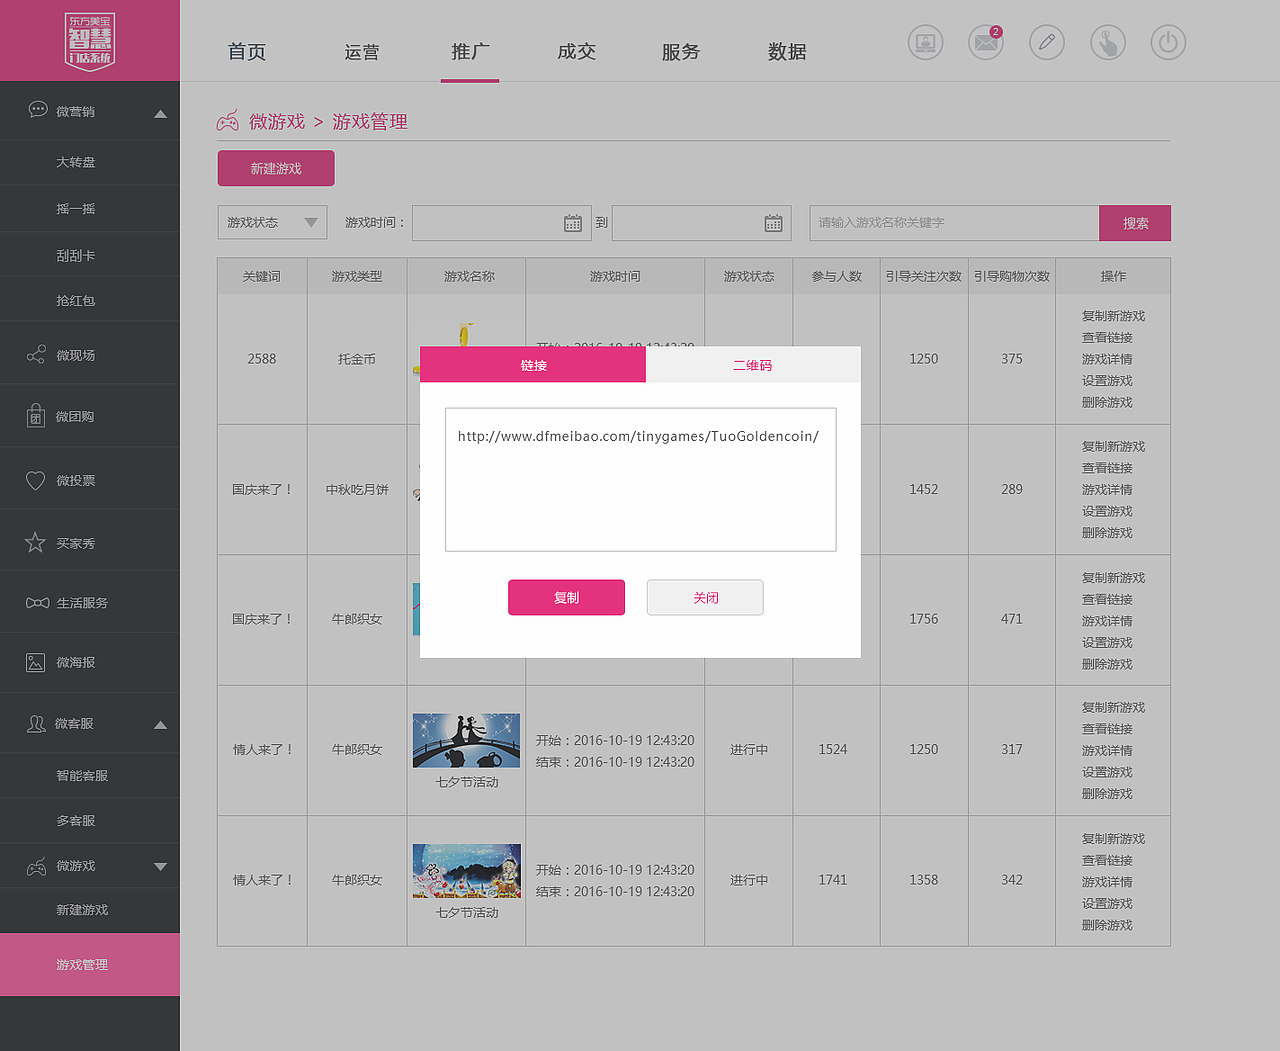Click 设置游戏 in the 中秋吃月饼 row
This screenshot has height=1051, width=1280.
tap(1107, 511)
